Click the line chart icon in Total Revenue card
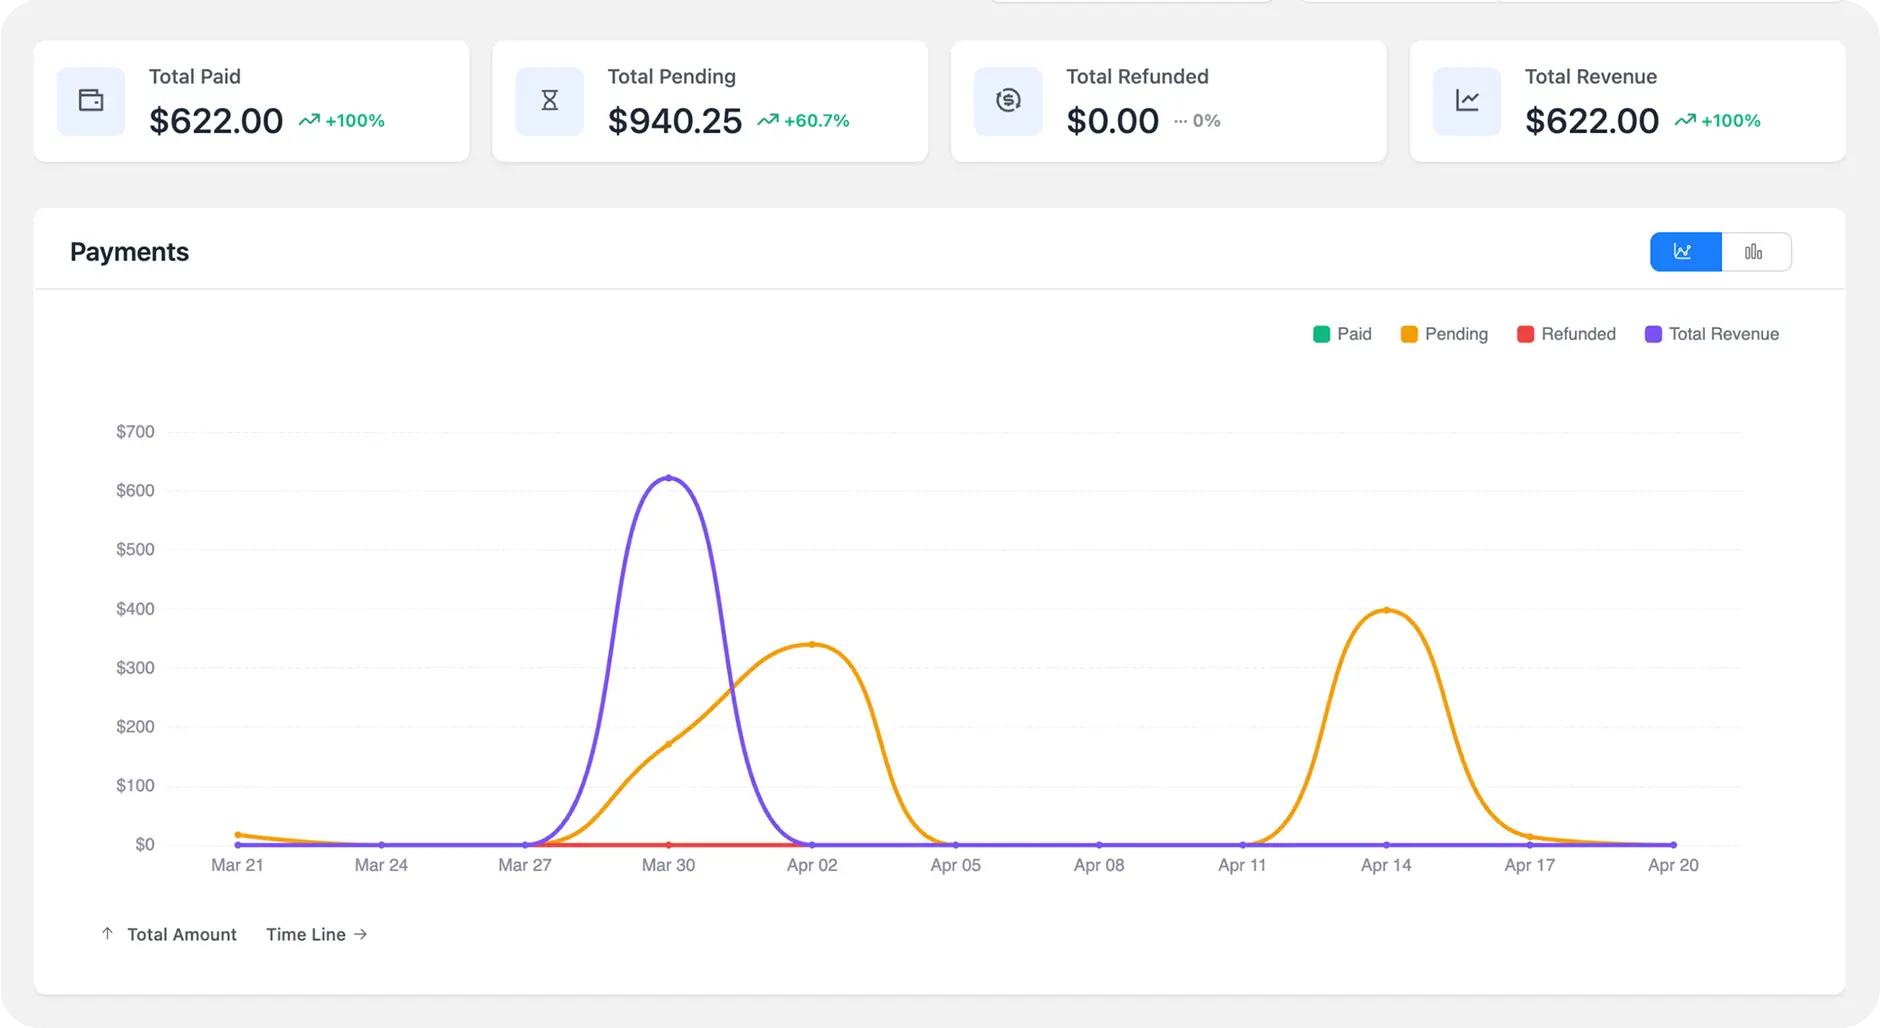 1467,101
